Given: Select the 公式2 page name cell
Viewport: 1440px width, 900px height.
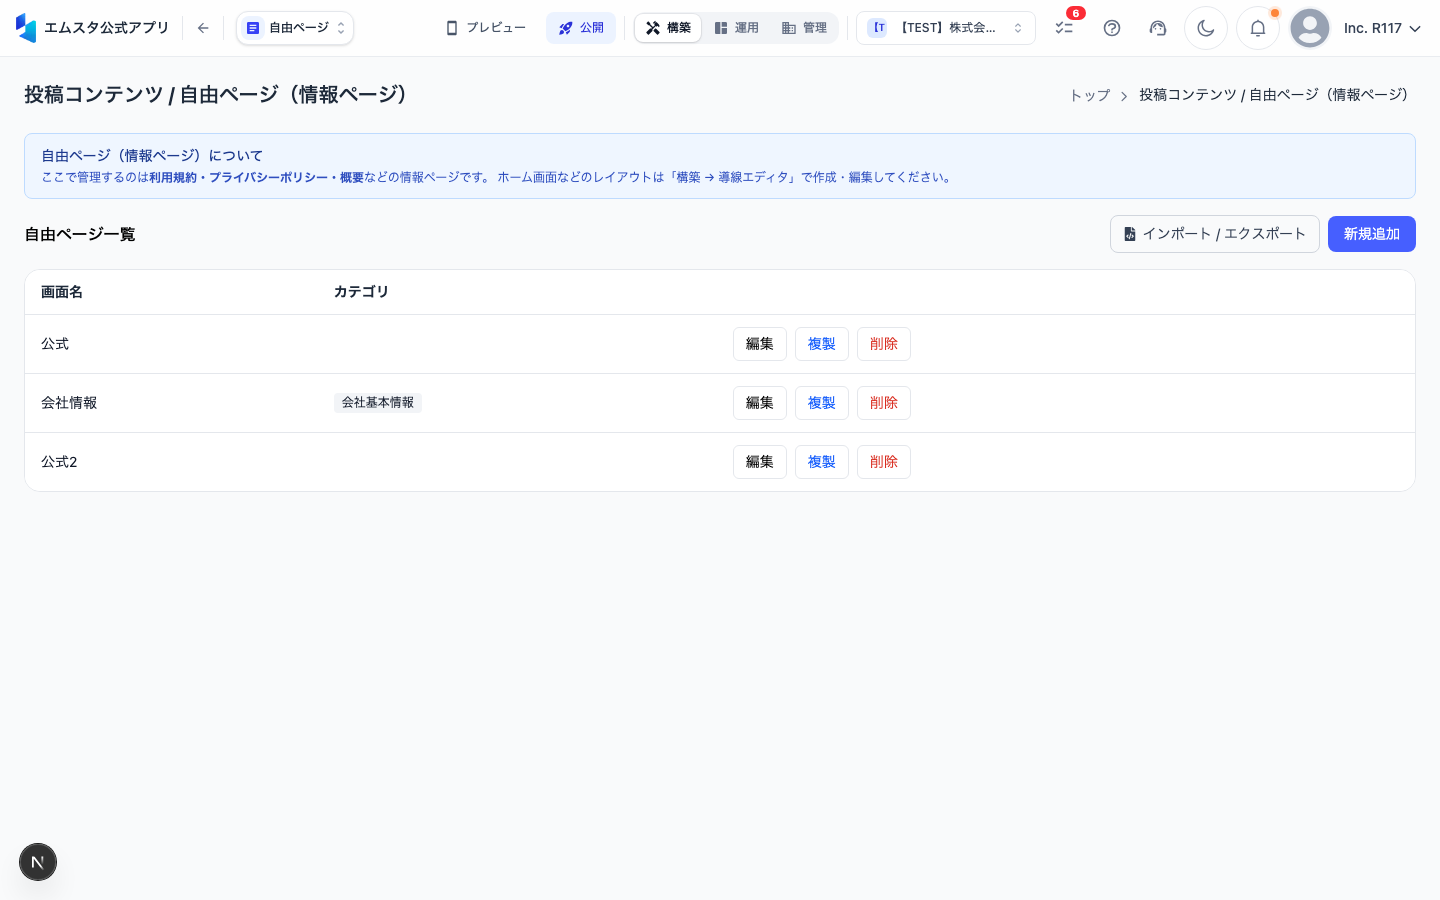Looking at the screenshot, I should coord(59,462).
